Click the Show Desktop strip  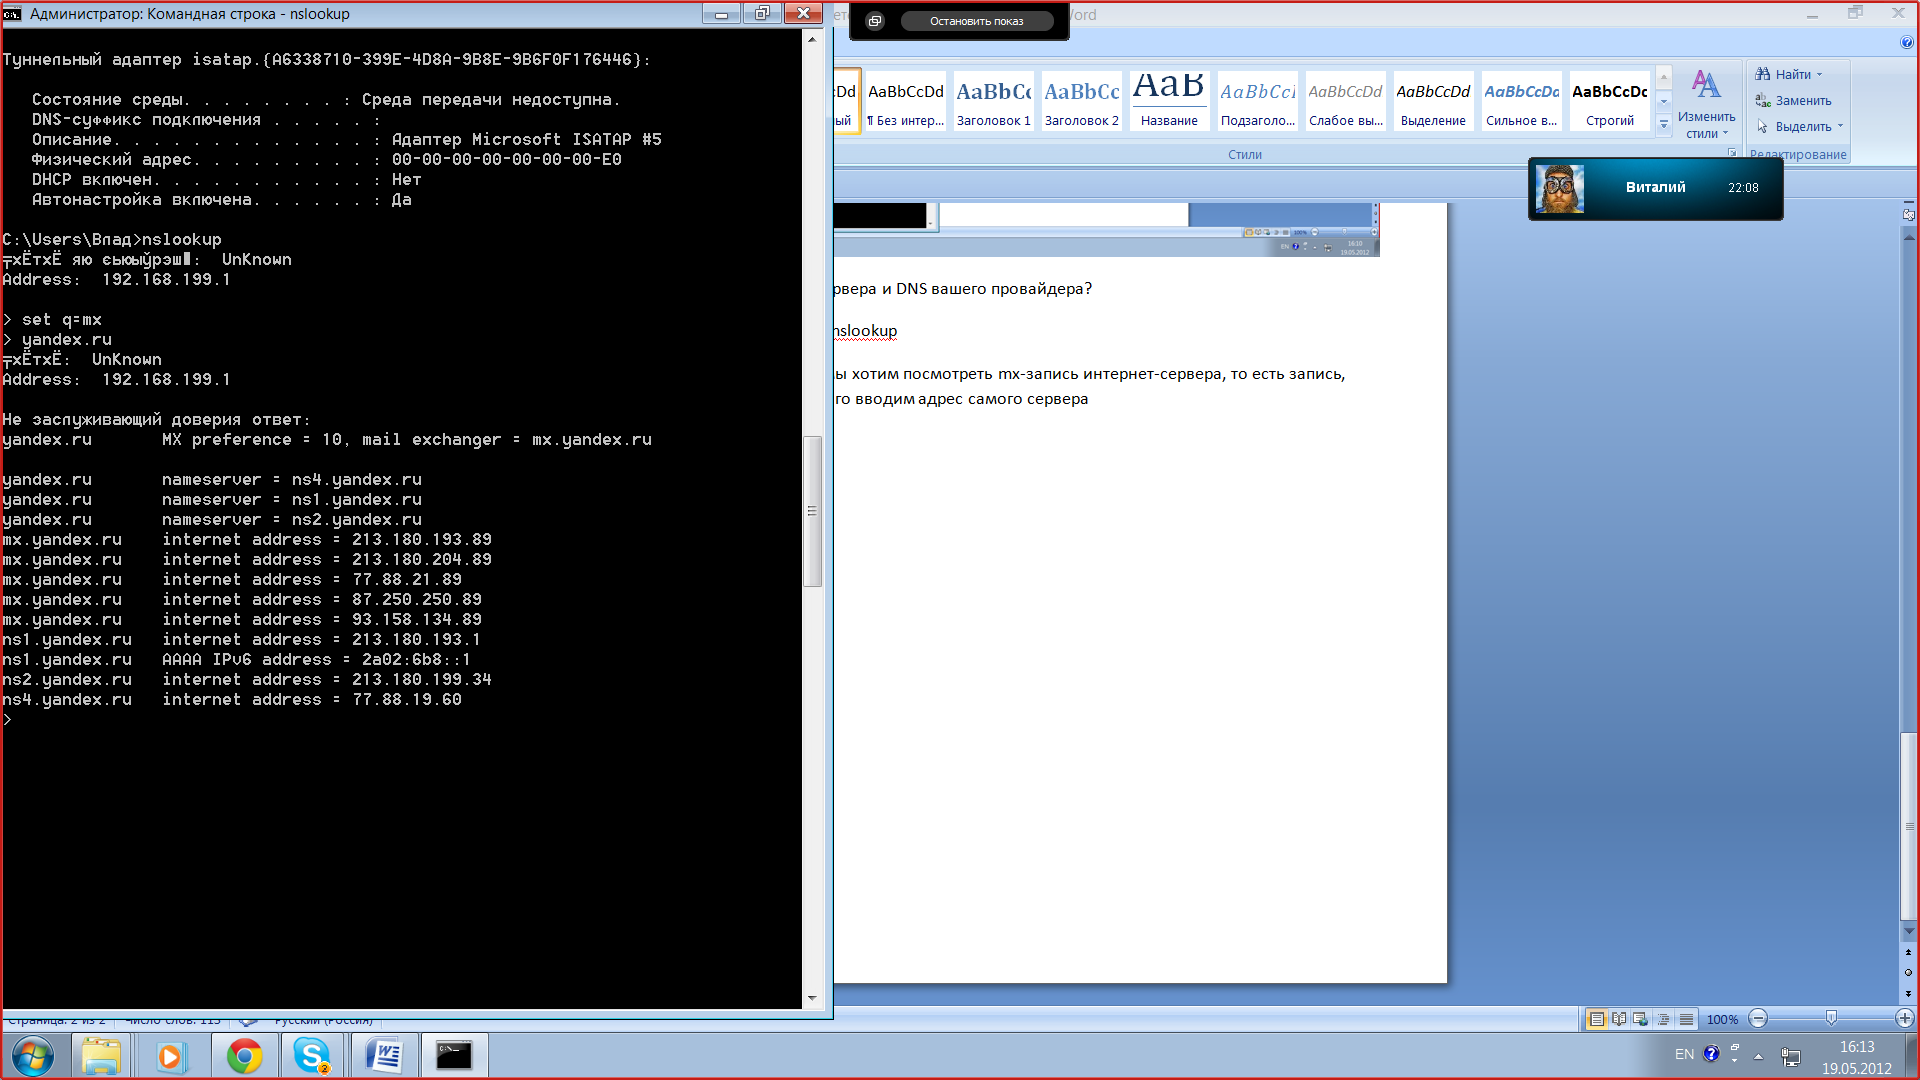pyautogui.click(x=1912, y=1056)
